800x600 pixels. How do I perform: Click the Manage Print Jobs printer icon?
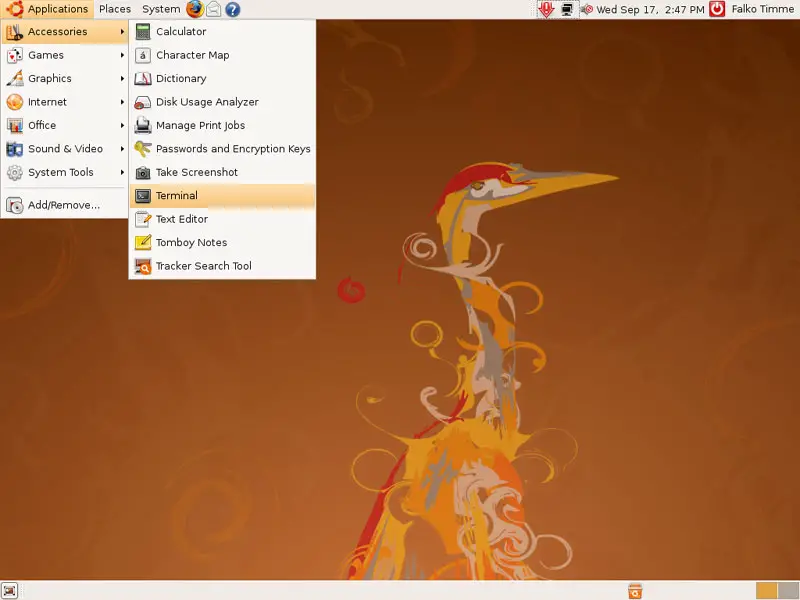[143, 126]
